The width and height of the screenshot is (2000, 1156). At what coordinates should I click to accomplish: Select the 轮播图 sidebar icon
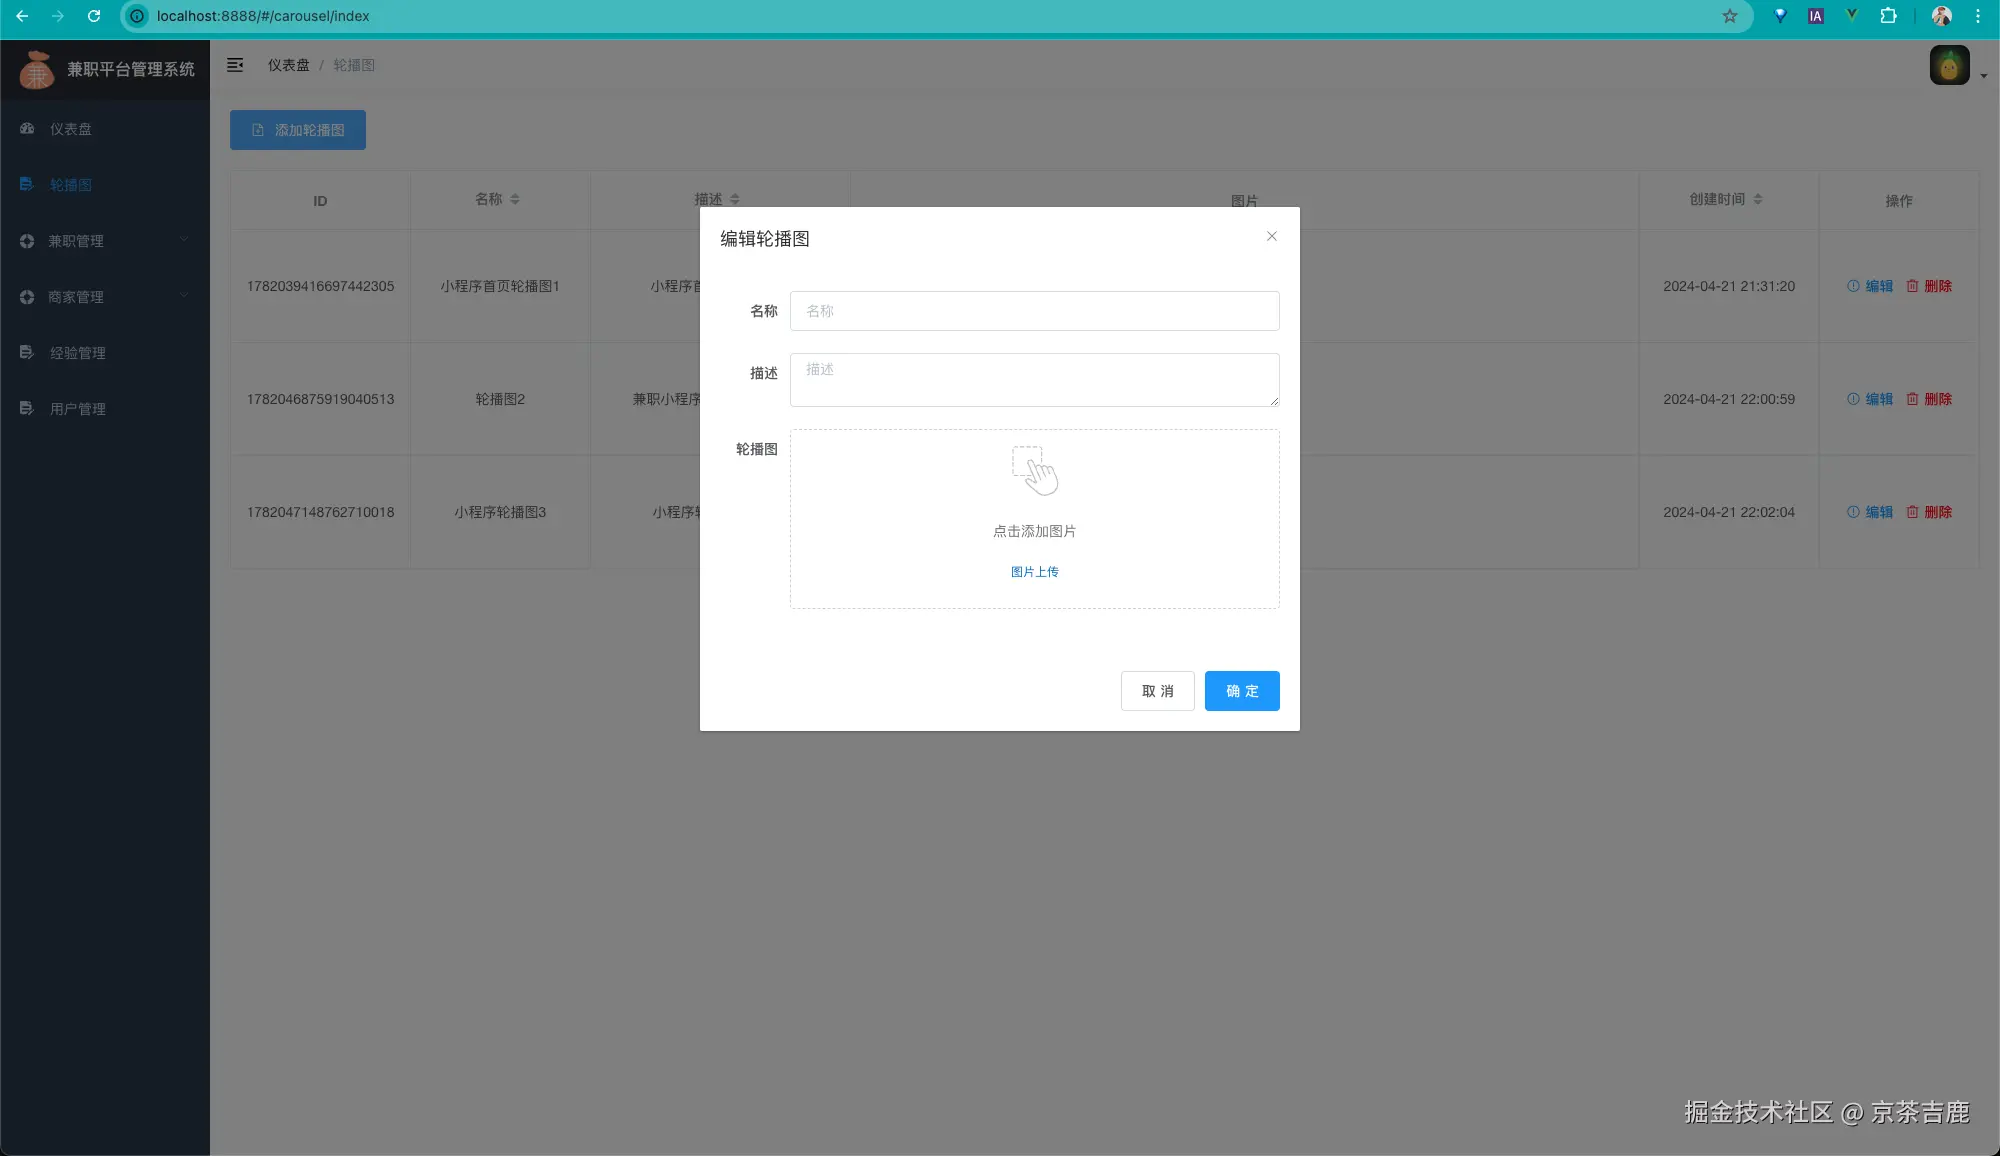[26, 184]
